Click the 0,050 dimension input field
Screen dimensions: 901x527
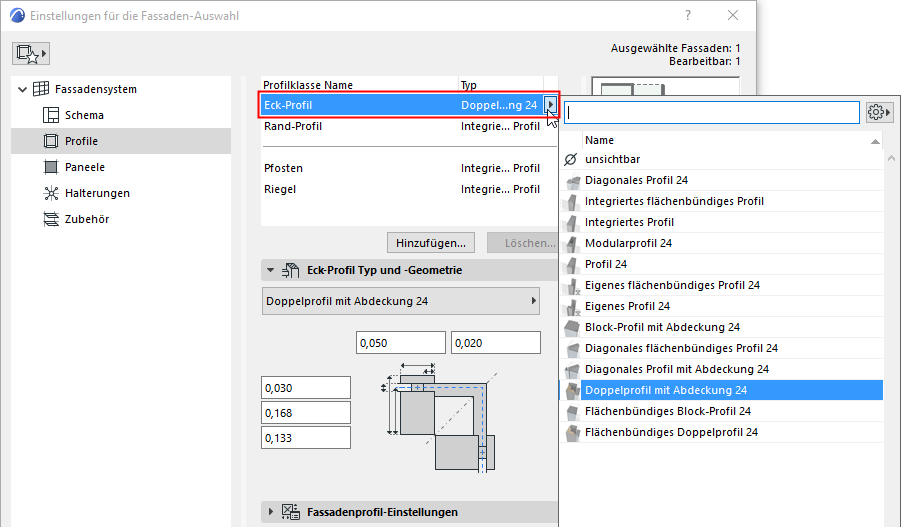point(400,344)
